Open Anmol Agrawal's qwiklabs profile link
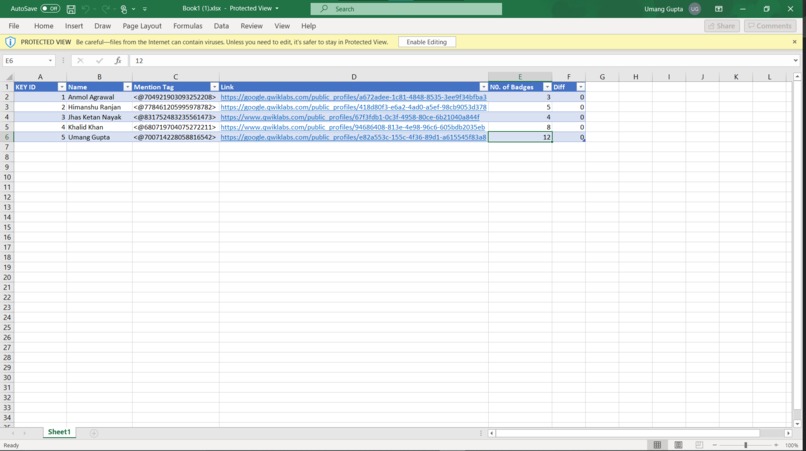This screenshot has width=806, height=451. (x=353, y=97)
